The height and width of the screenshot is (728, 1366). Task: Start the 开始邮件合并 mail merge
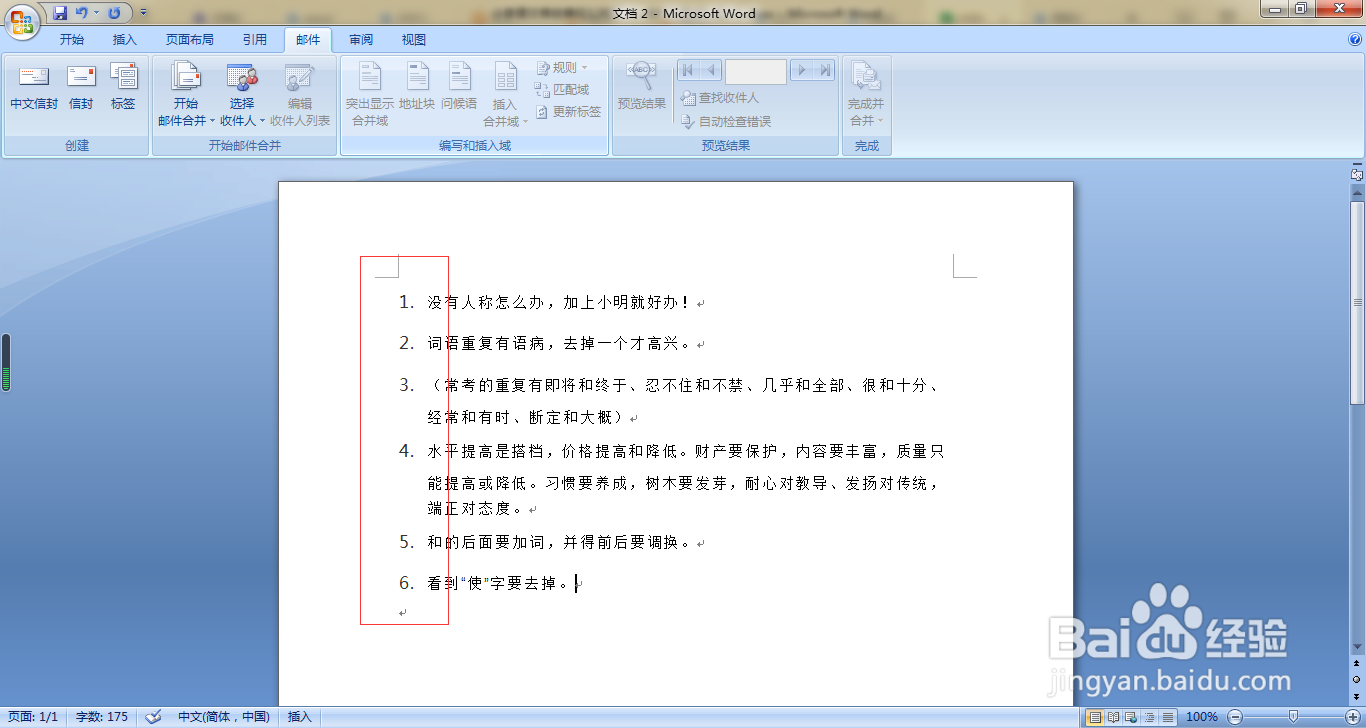[x=186, y=95]
